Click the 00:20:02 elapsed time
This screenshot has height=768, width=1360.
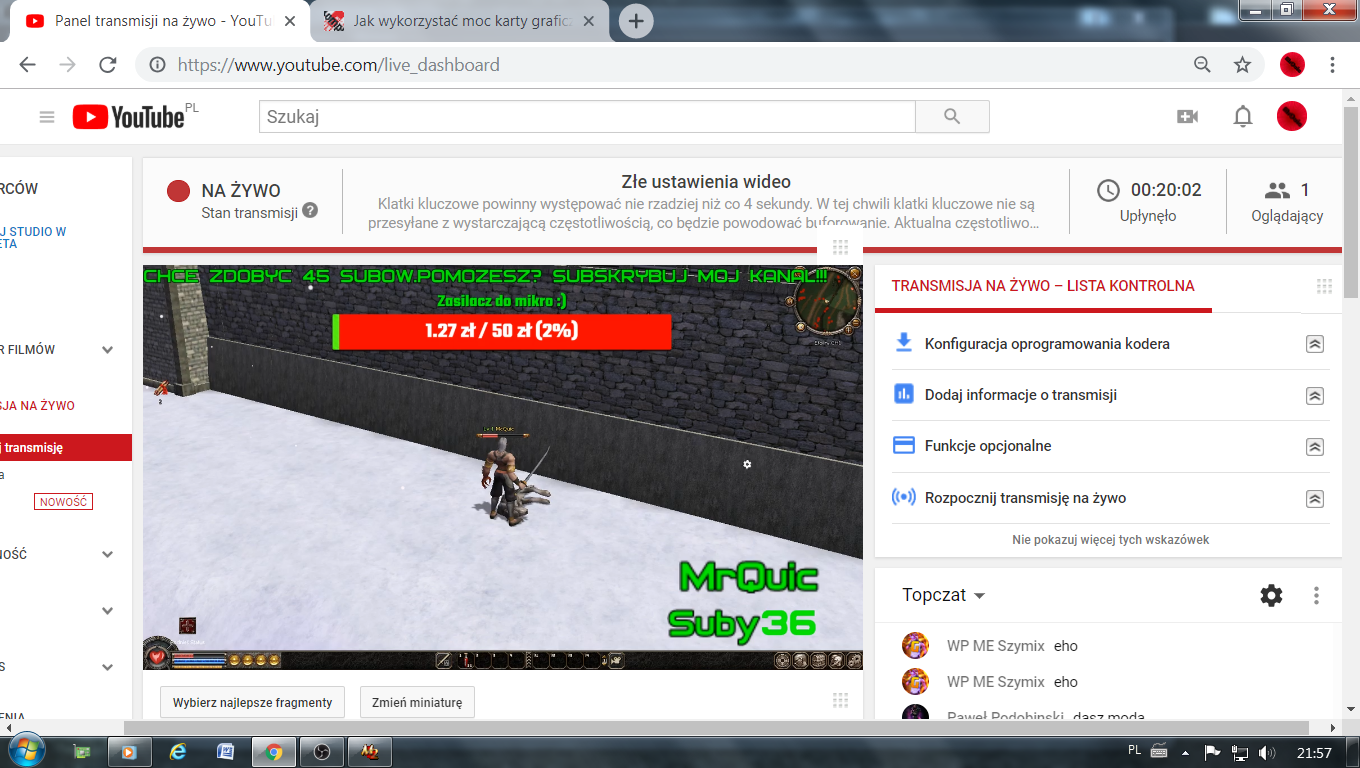click(1166, 190)
